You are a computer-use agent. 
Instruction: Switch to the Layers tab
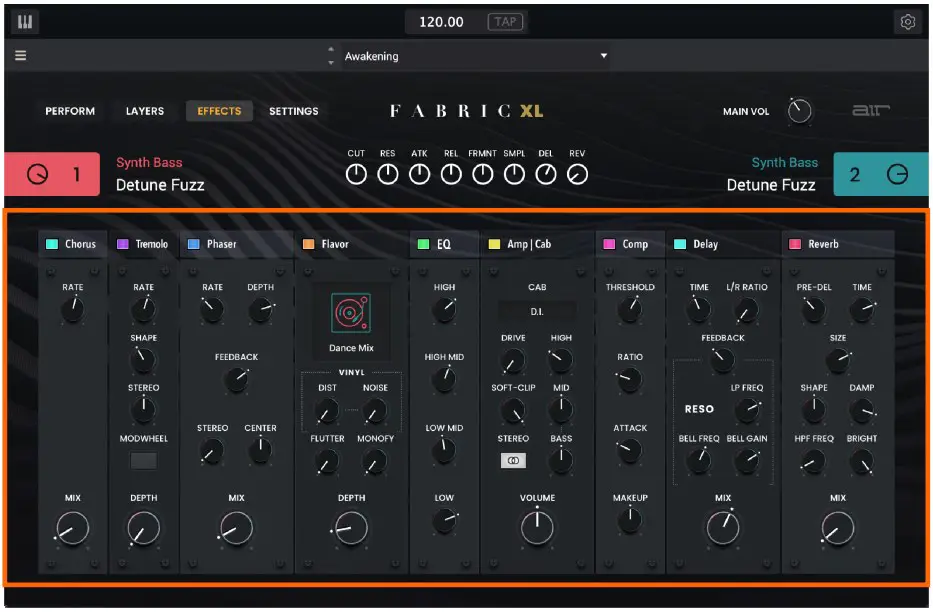point(145,111)
